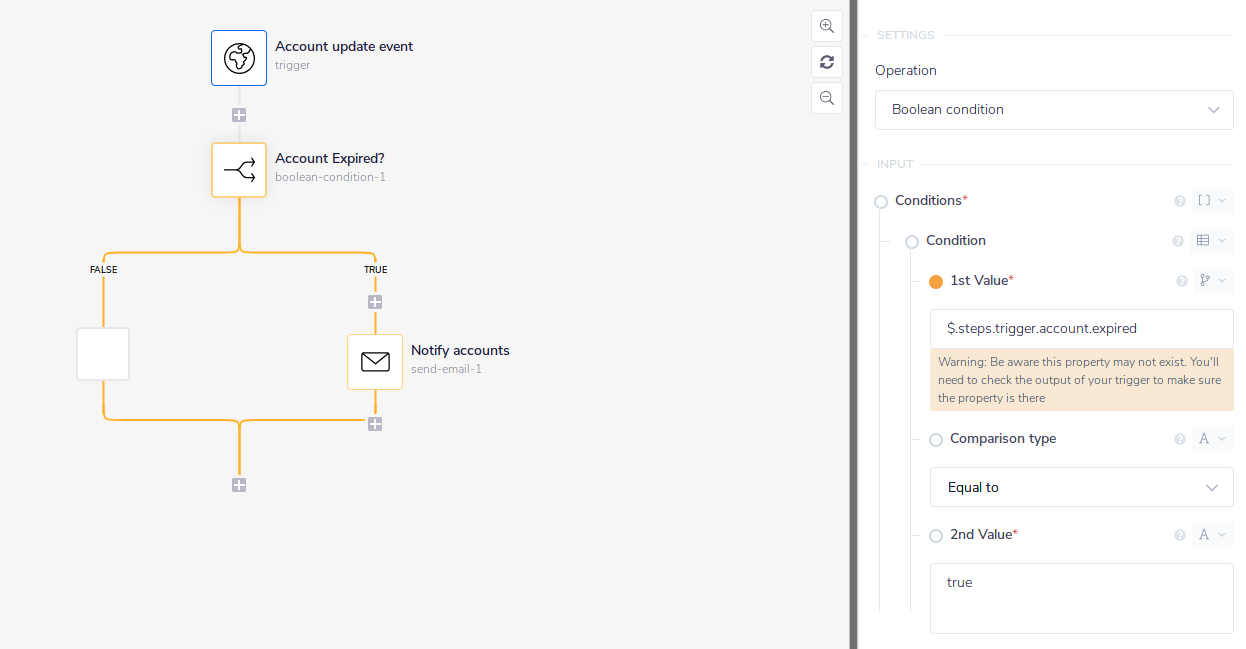Toggle the circle beside 2nd Value
Screen dimensions: 1246x649
coord(936,535)
